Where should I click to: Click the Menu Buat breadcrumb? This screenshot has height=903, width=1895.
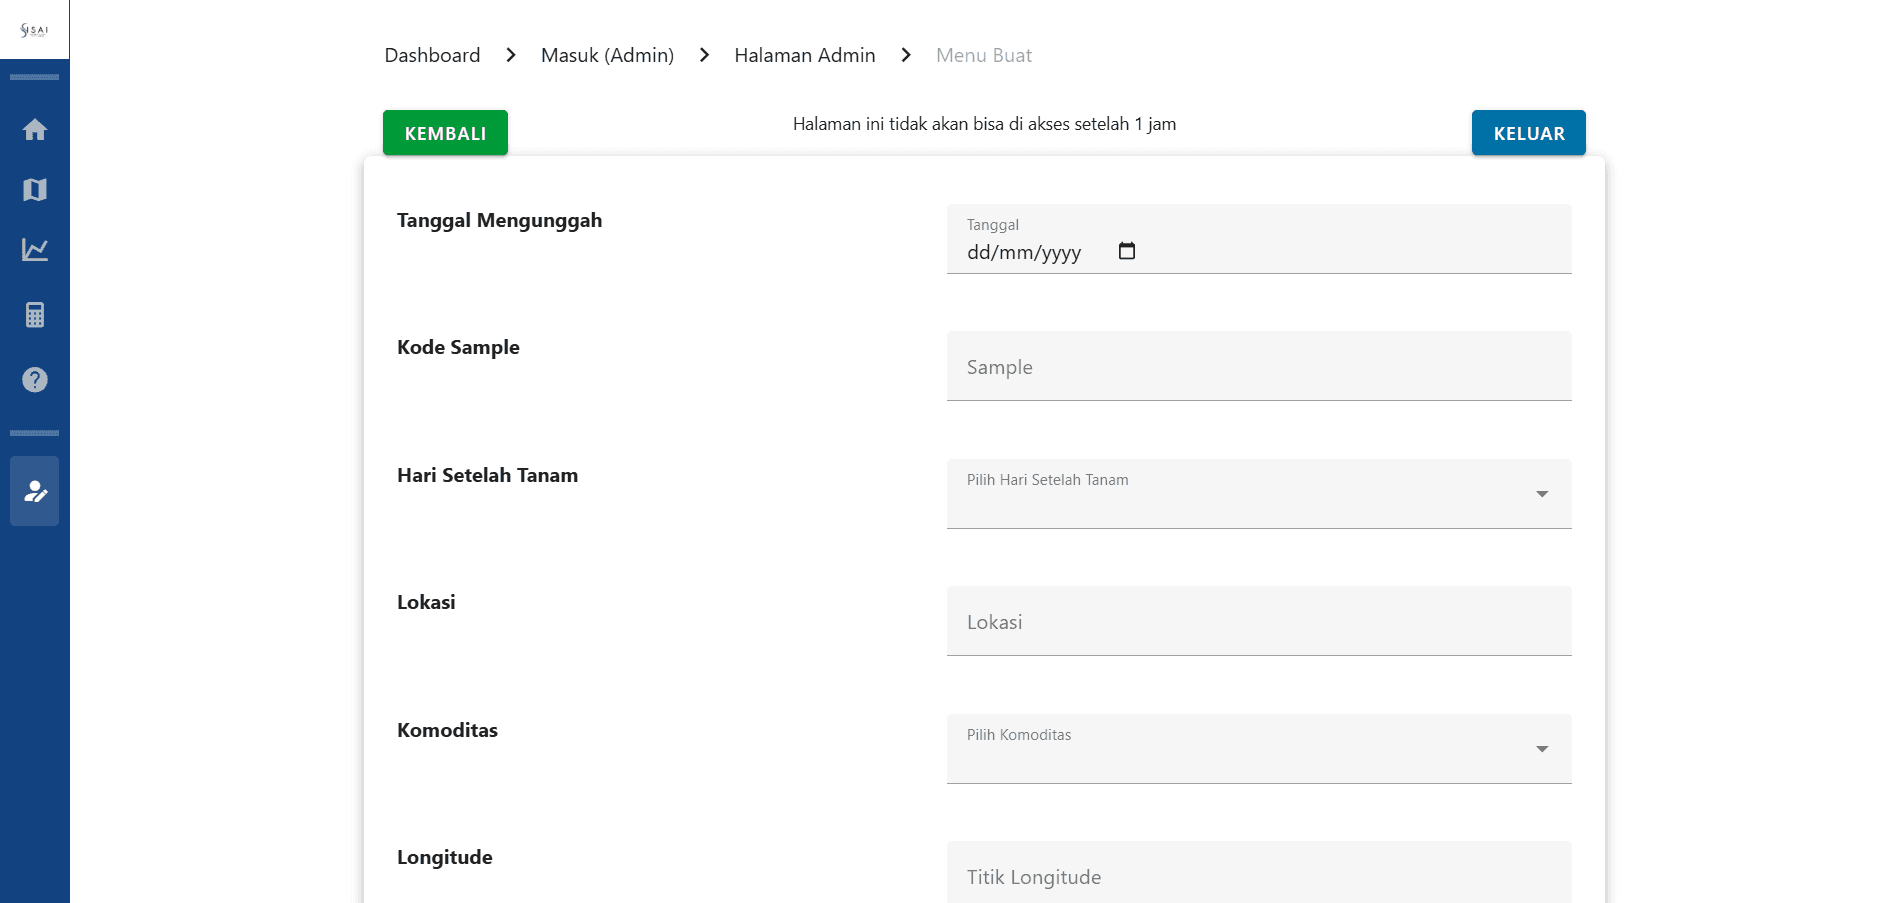(983, 55)
